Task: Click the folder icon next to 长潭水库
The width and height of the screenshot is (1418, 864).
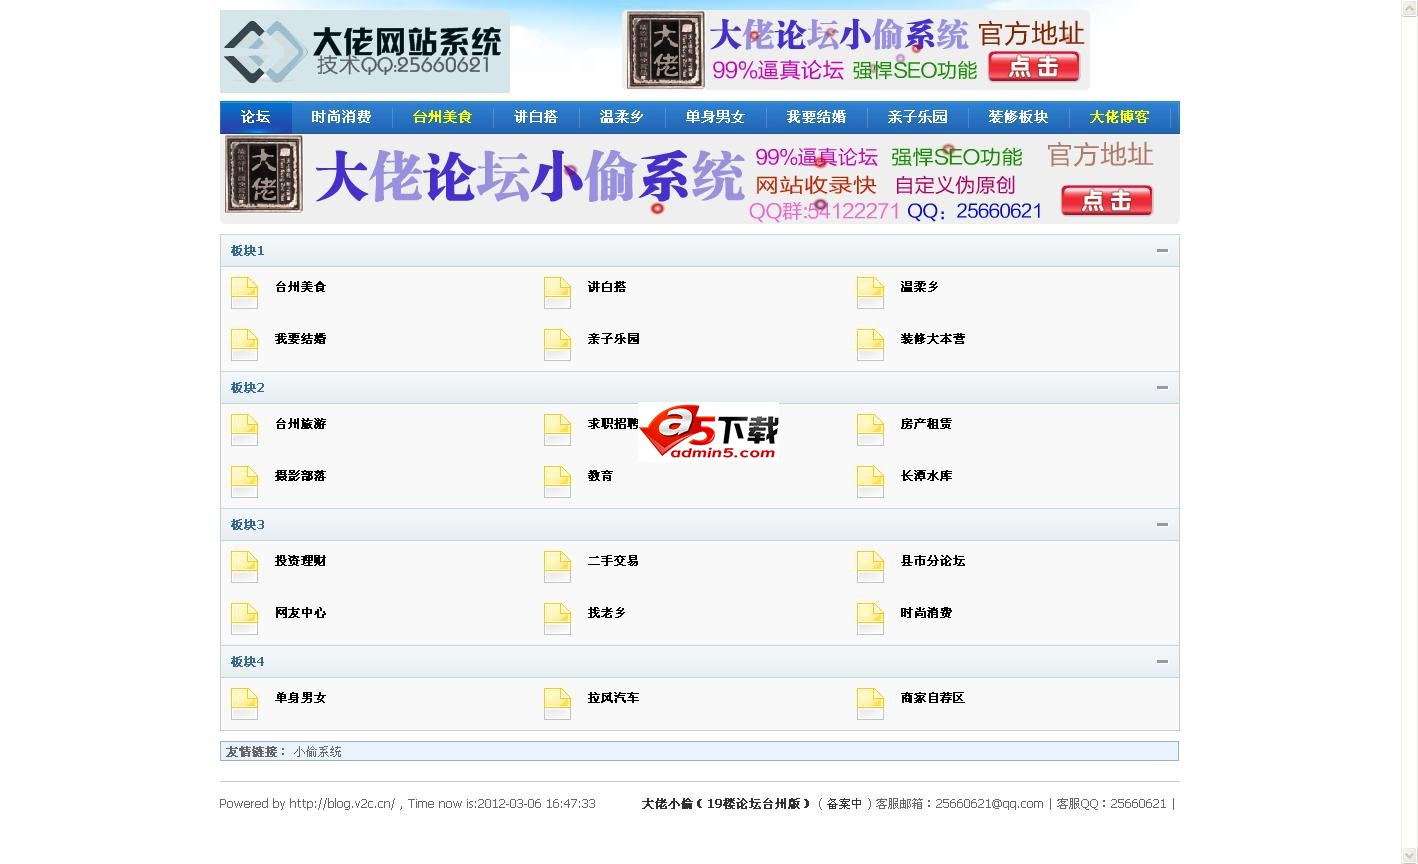Action: pyautogui.click(x=870, y=481)
